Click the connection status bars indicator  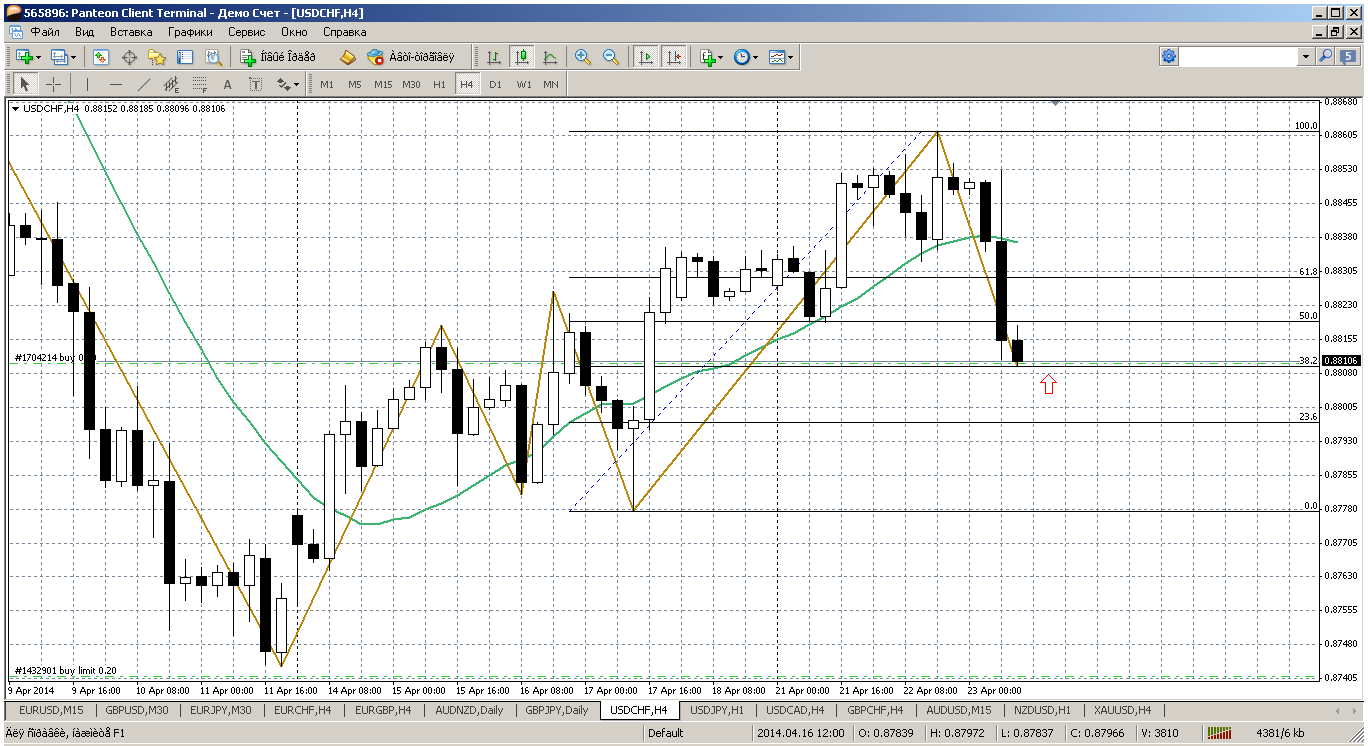point(1220,733)
